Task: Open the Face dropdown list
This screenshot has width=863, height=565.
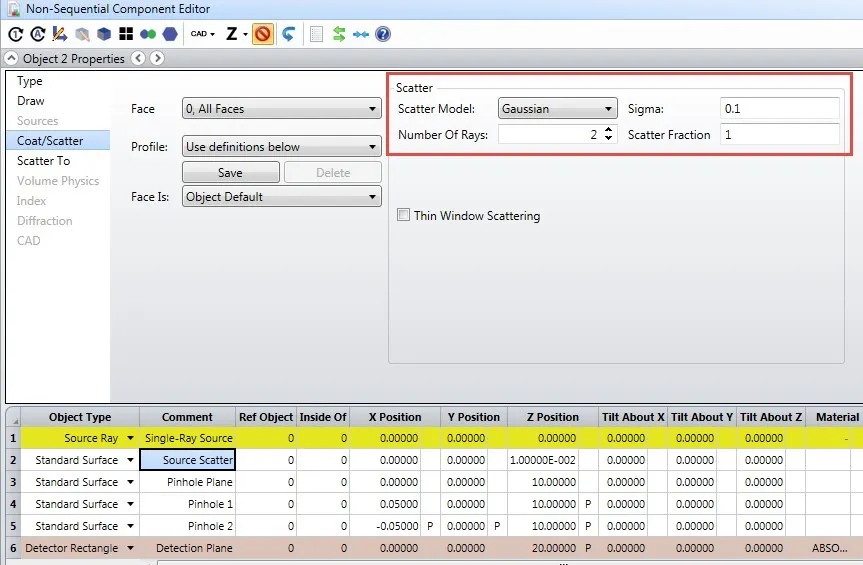Action: [x=281, y=109]
